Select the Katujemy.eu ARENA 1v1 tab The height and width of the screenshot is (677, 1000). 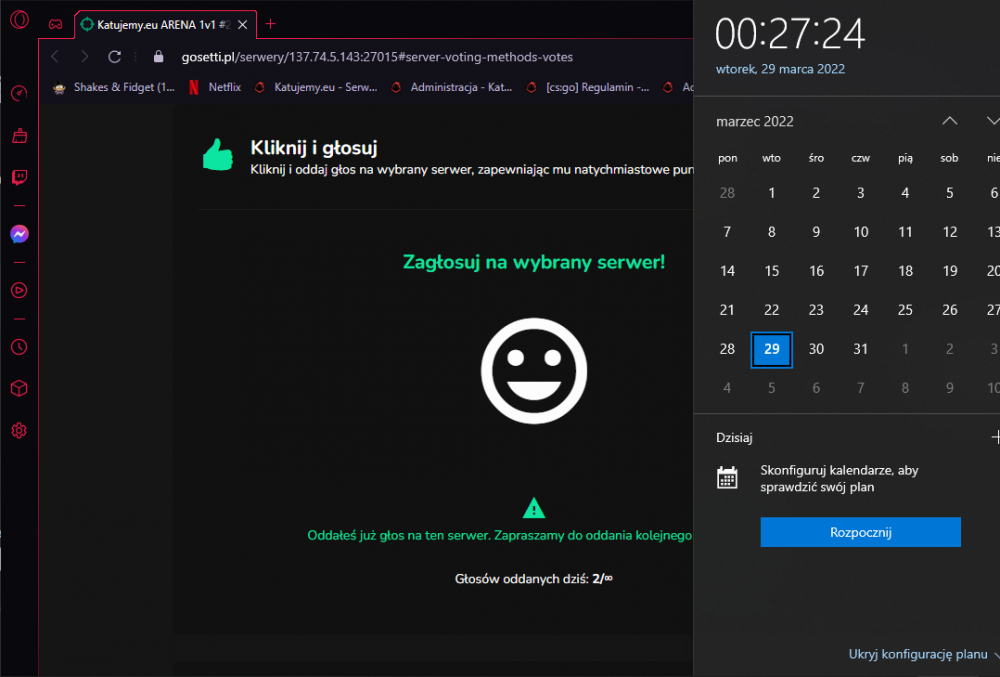(165, 25)
